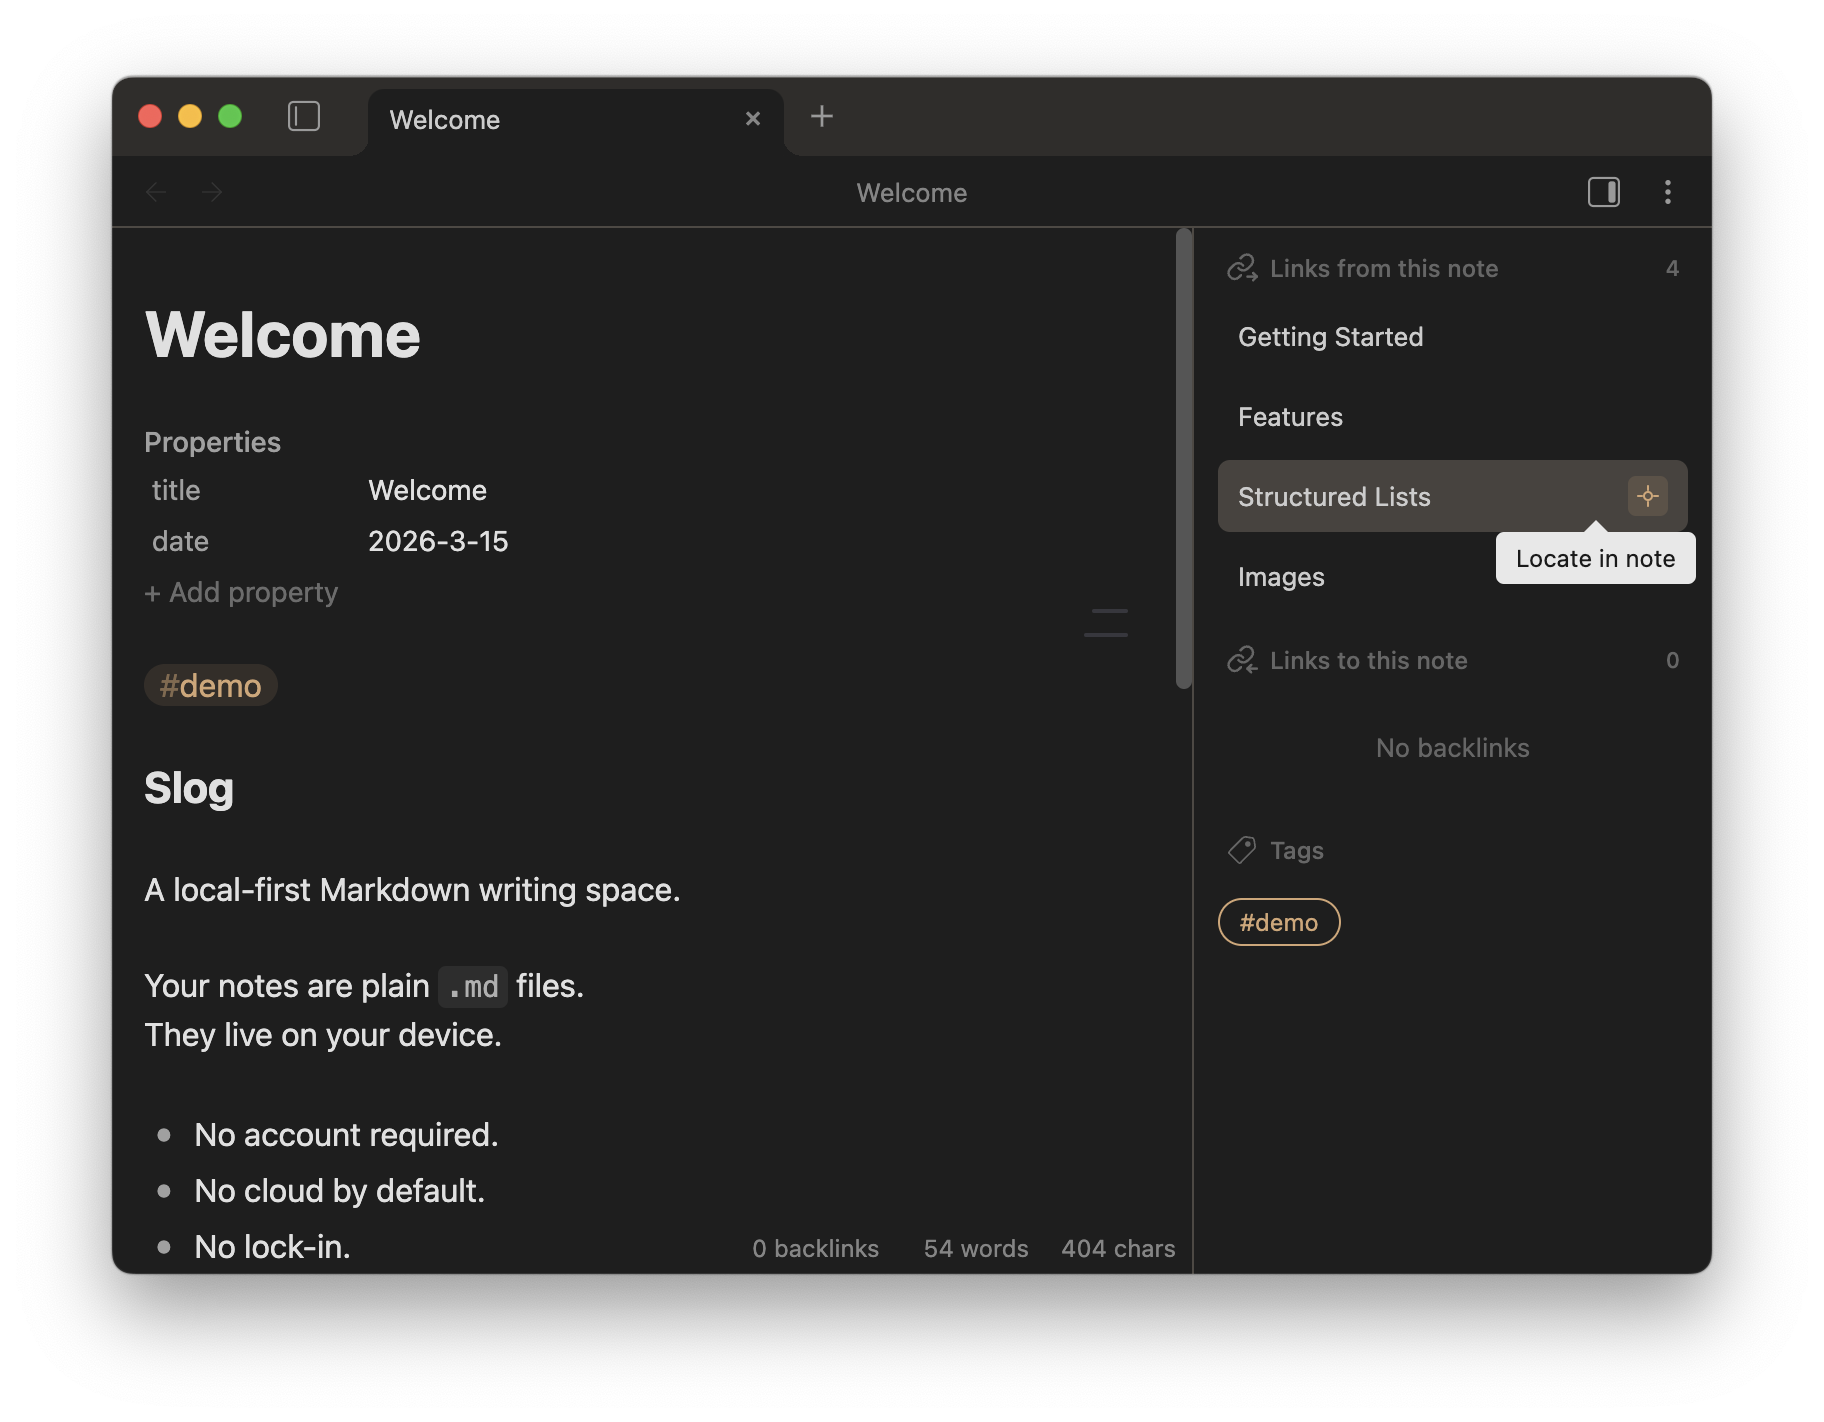Click the editor vertical scrollbar

click(x=1184, y=460)
